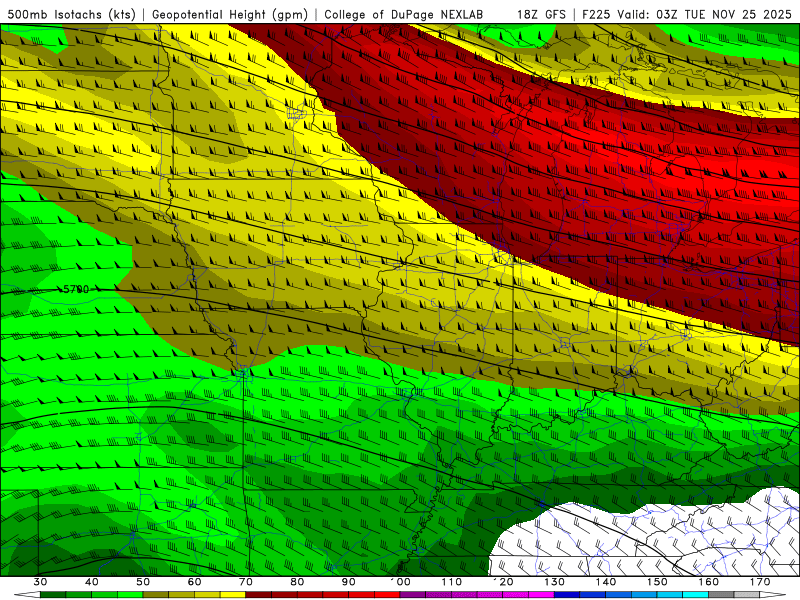Click the gray swatch under 160
This screenshot has width=800, height=600.
coord(721,595)
